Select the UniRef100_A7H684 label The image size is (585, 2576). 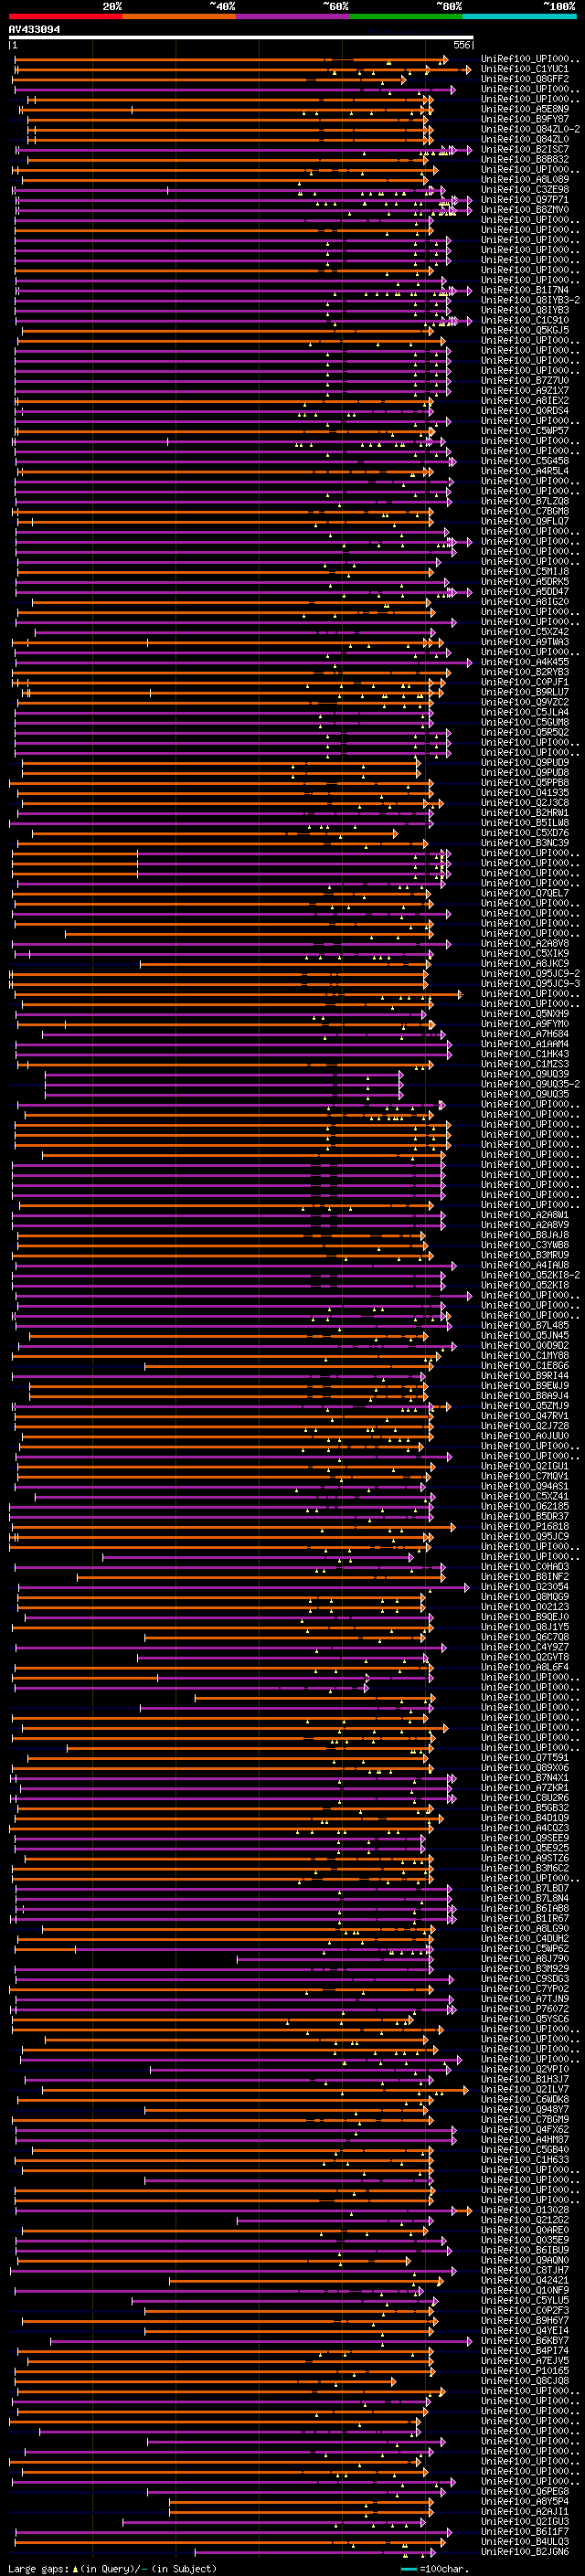tap(525, 1033)
